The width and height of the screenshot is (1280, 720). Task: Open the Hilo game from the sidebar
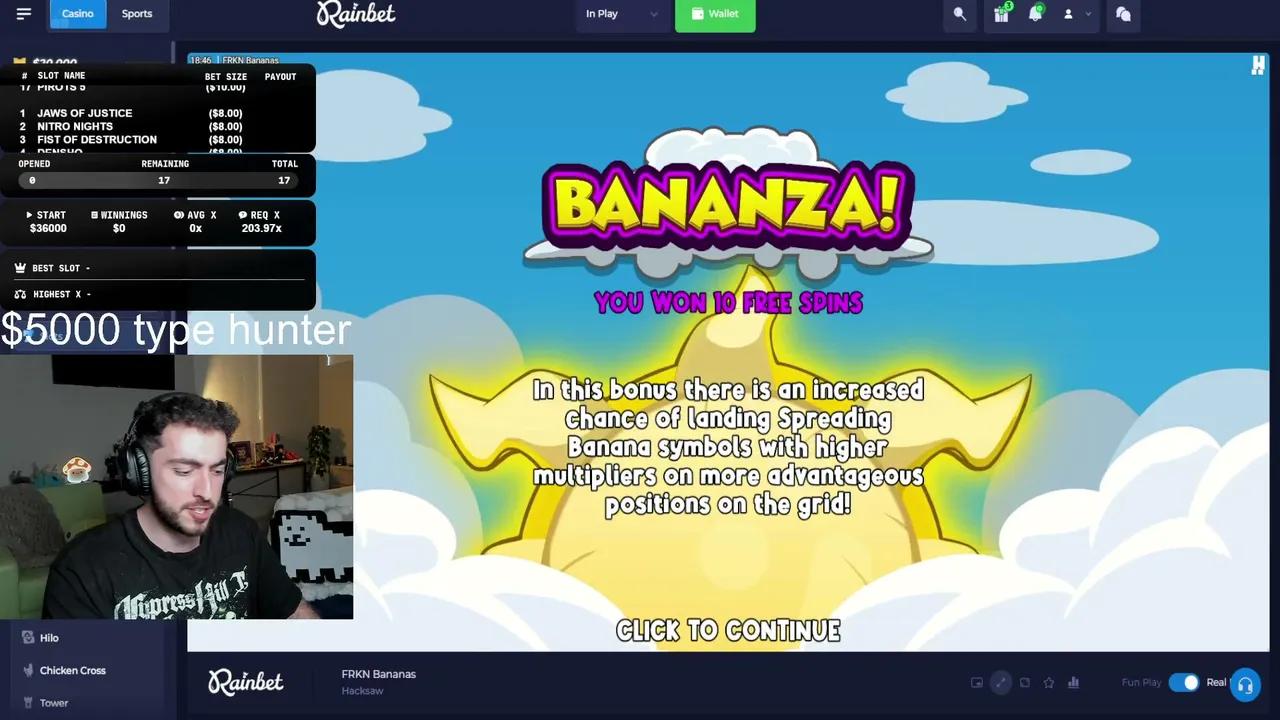[x=49, y=638]
